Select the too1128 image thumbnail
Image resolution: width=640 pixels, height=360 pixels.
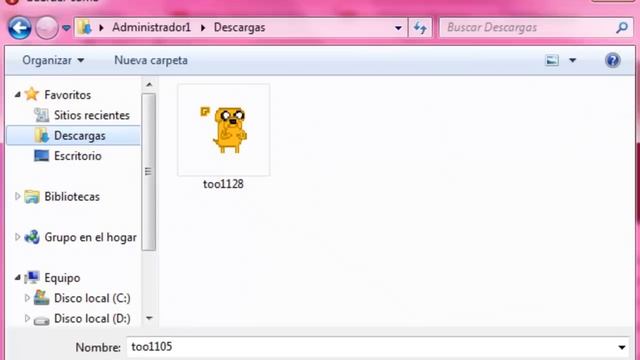[x=224, y=130]
